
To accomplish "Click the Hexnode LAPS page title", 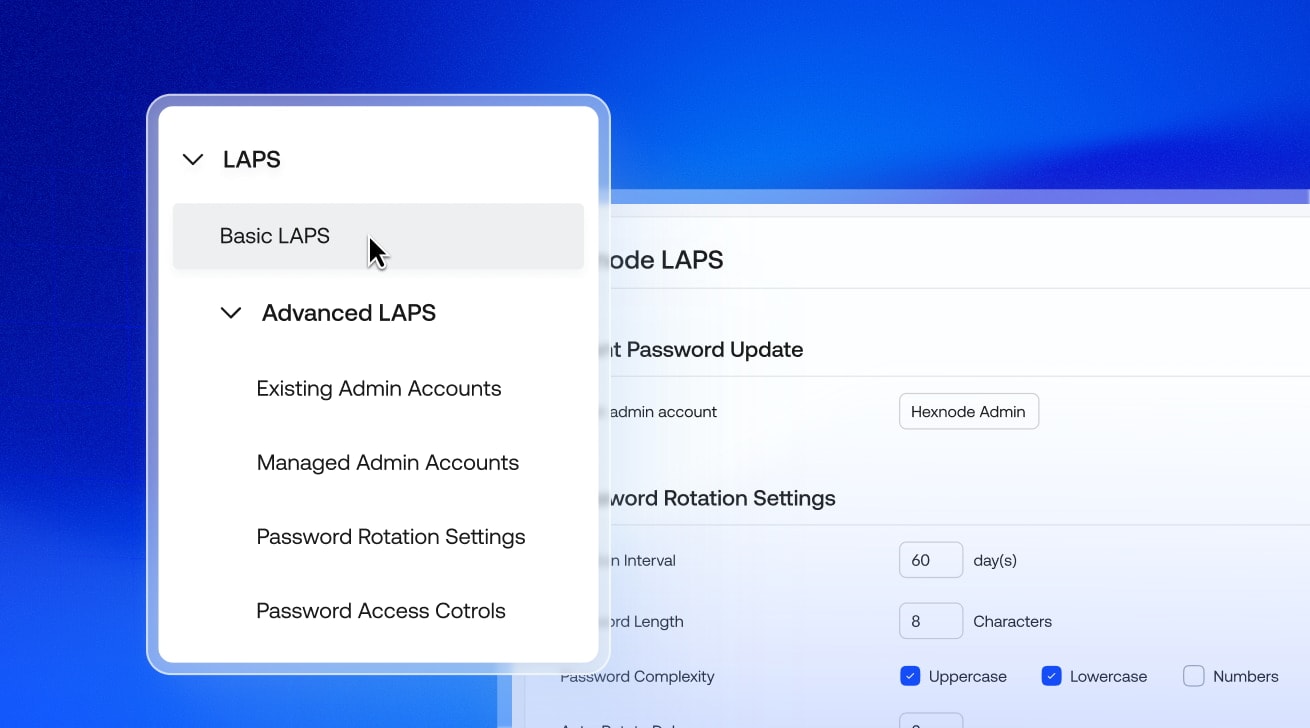I will [668, 260].
